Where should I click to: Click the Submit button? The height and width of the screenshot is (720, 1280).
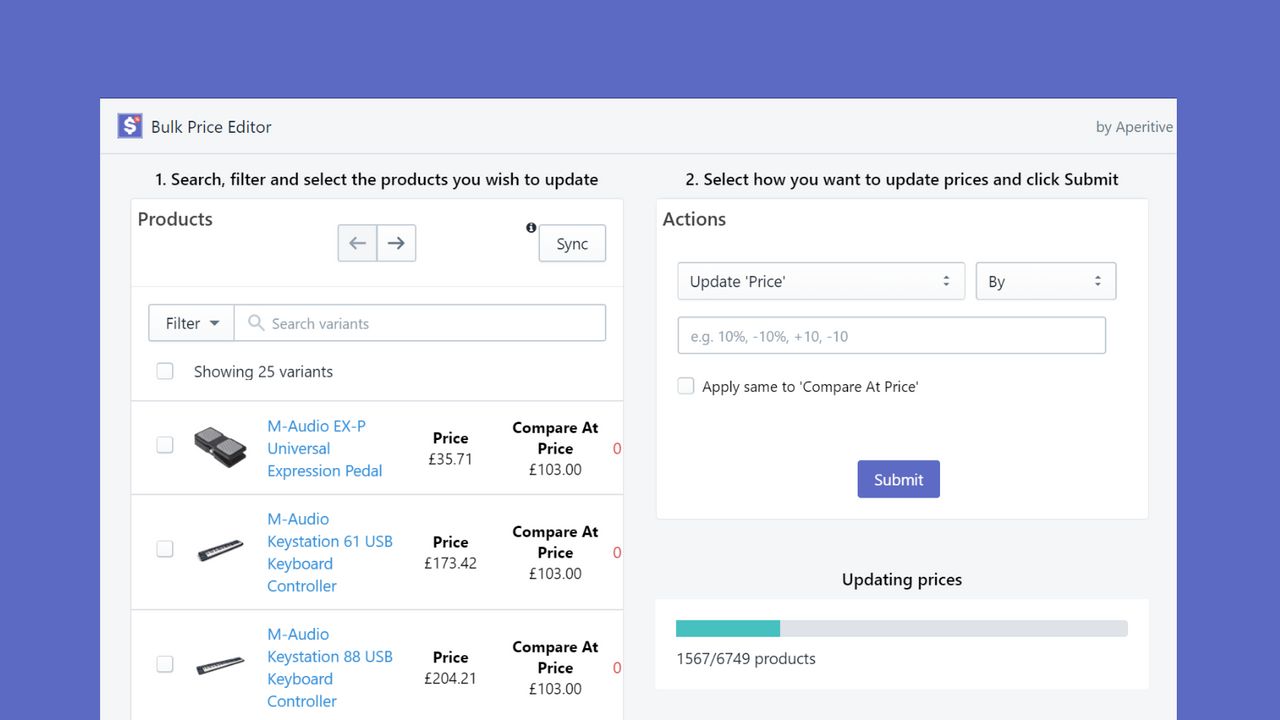click(x=898, y=479)
